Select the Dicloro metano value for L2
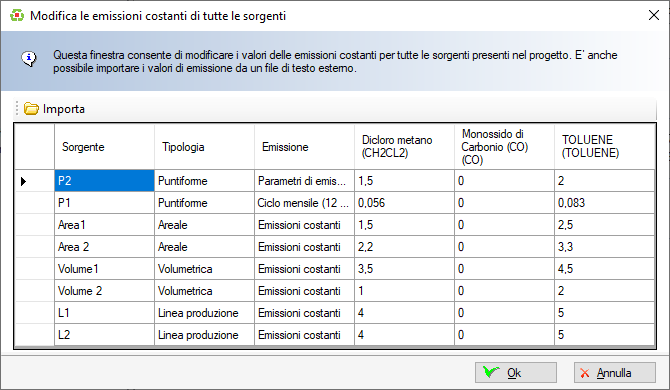 [x=404, y=335]
